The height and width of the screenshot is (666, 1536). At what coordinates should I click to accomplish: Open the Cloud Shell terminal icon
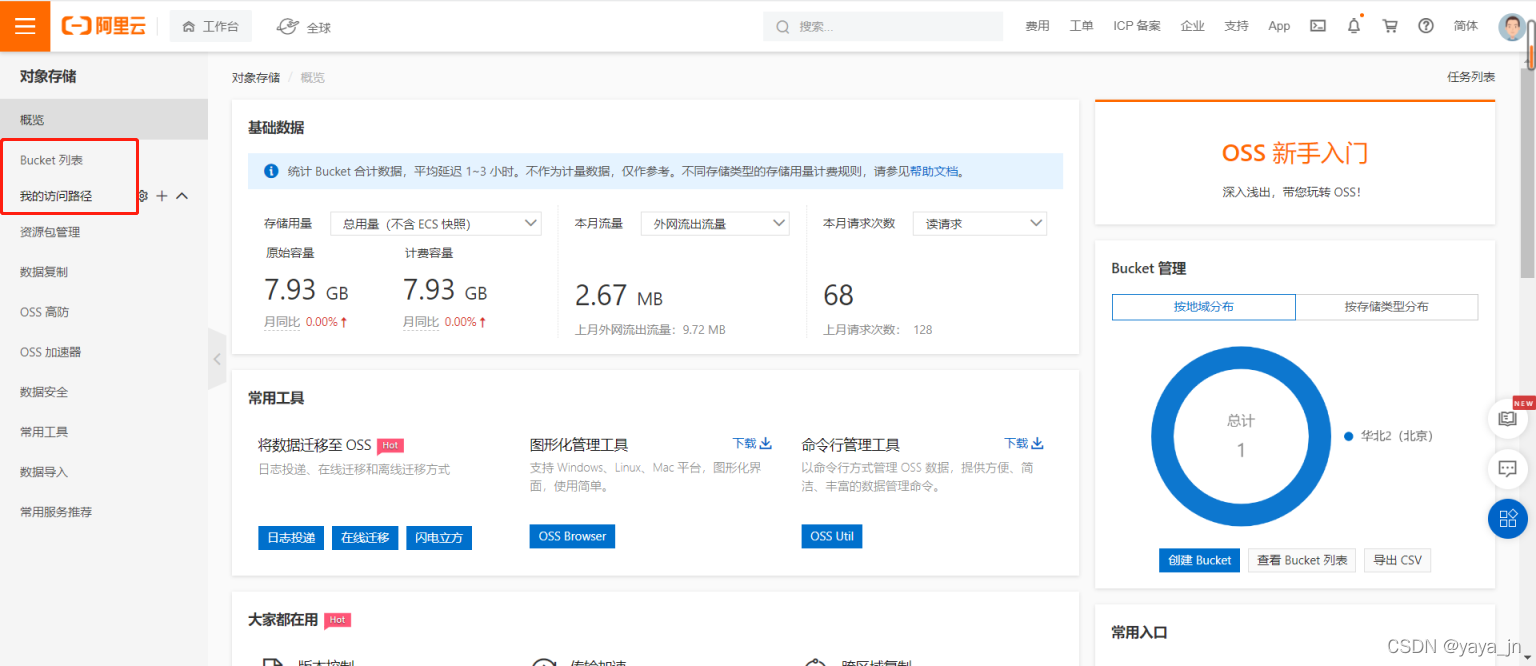pyautogui.click(x=1318, y=26)
